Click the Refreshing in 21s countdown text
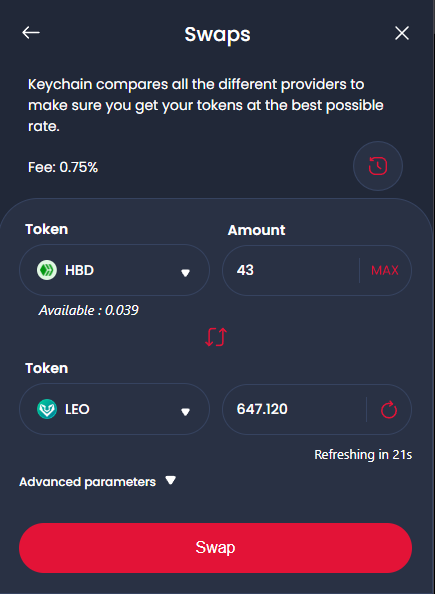The width and height of the screenshot is (435, 594). coord(363,454)
